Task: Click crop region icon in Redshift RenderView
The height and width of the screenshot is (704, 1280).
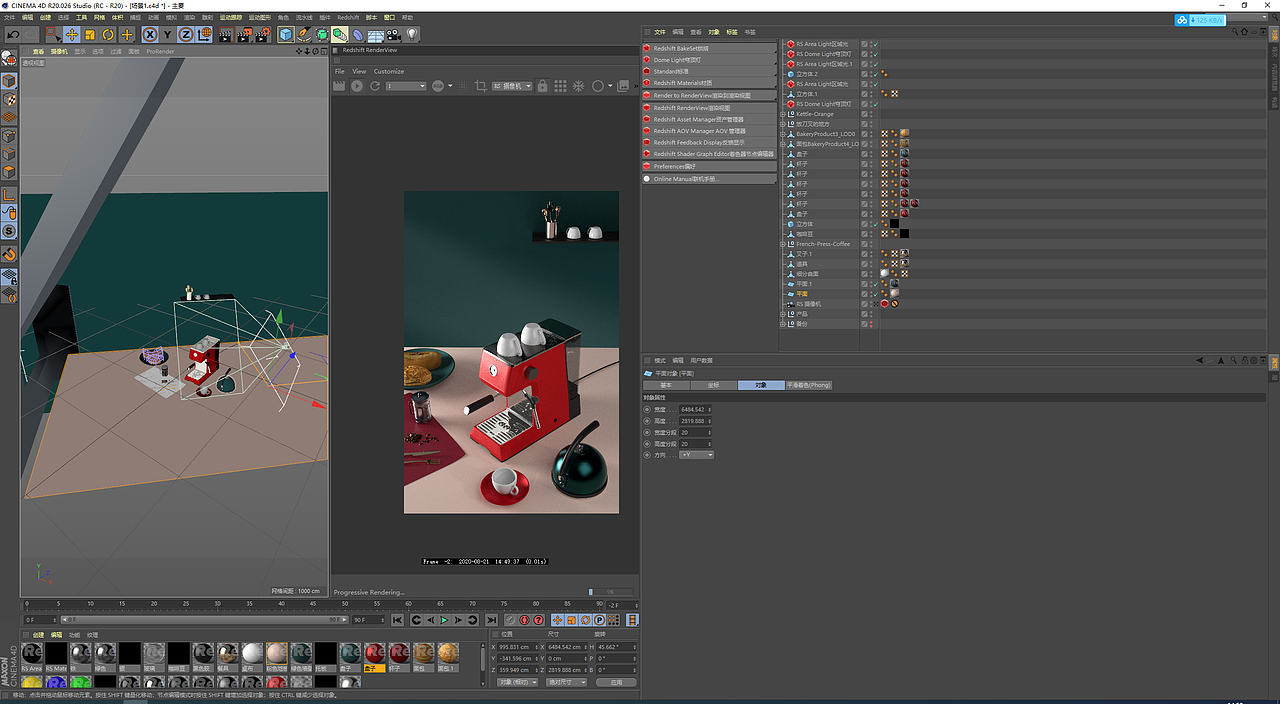Action: click(x=481, y=86)
